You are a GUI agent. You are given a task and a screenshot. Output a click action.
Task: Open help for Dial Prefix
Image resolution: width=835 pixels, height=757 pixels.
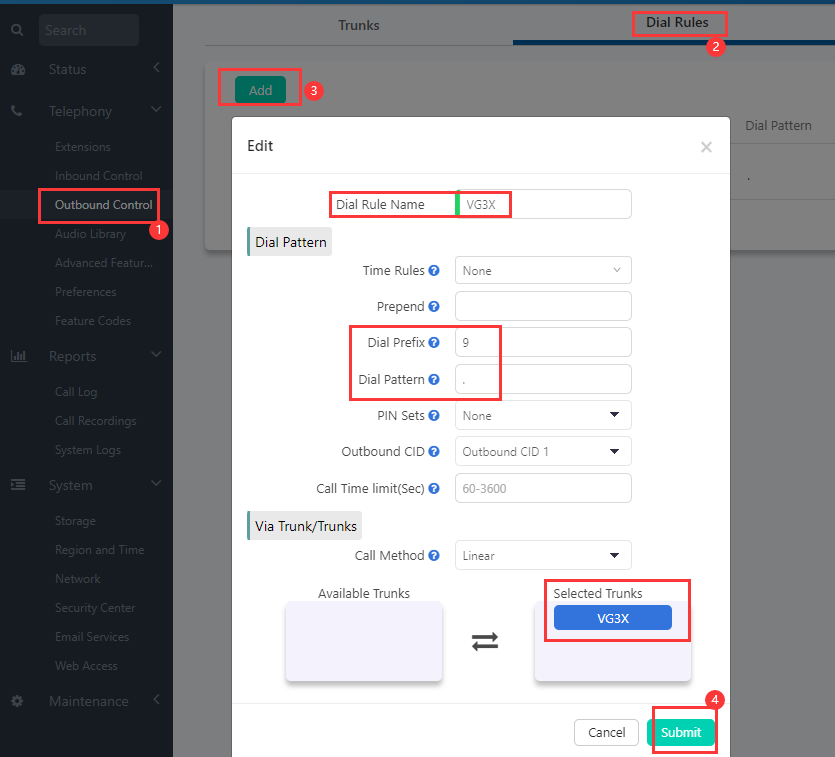click(434, 342)
